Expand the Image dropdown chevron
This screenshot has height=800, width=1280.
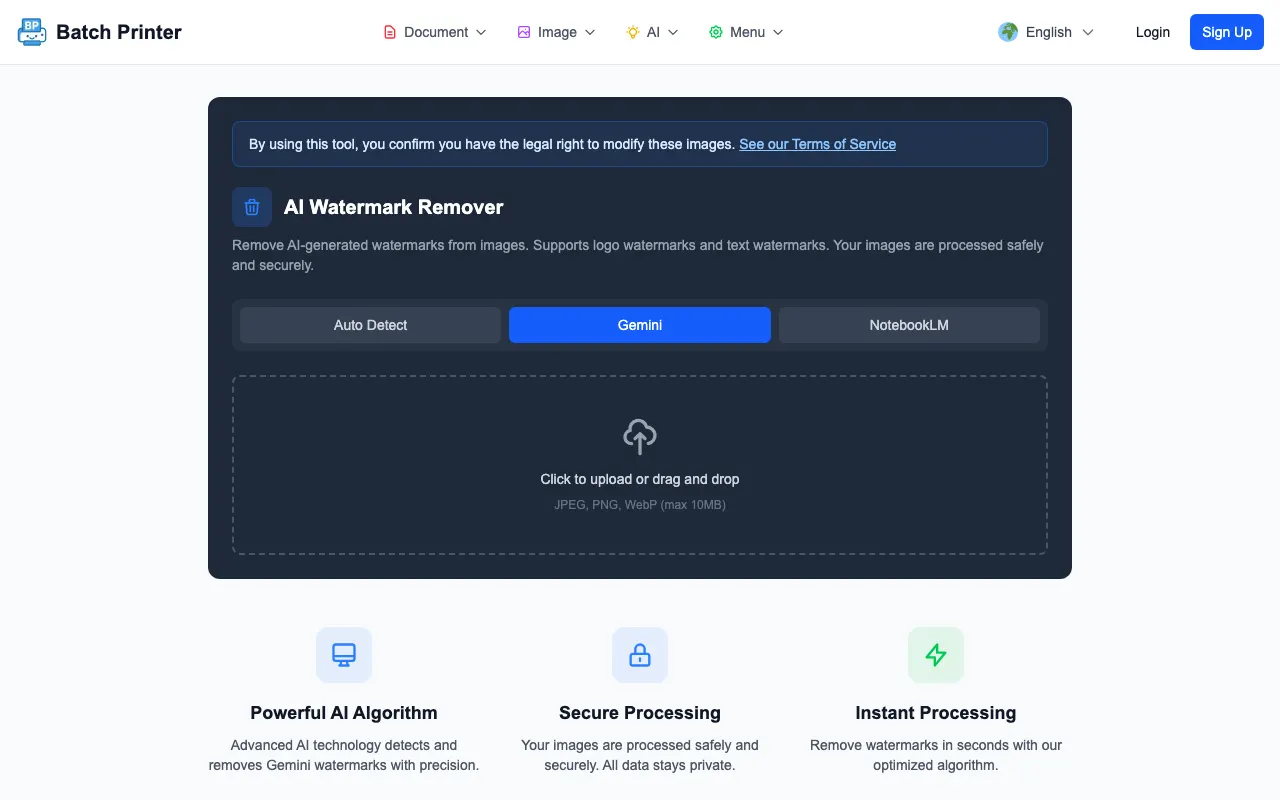(x=590, y=32)
